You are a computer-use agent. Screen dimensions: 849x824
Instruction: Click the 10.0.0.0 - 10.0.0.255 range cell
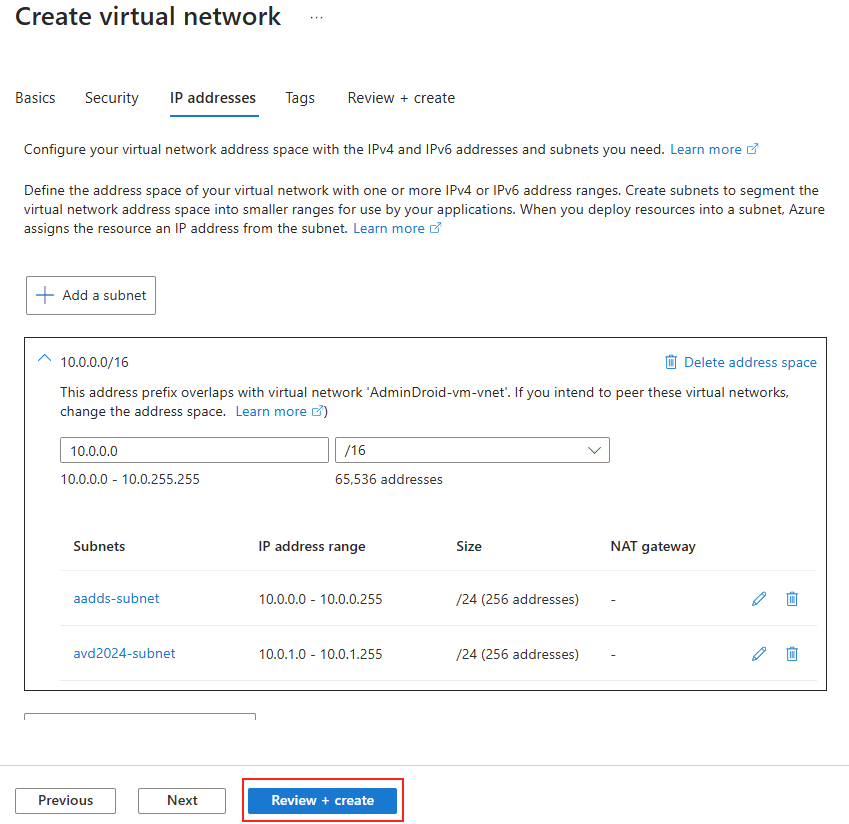(x=321, y=599)
